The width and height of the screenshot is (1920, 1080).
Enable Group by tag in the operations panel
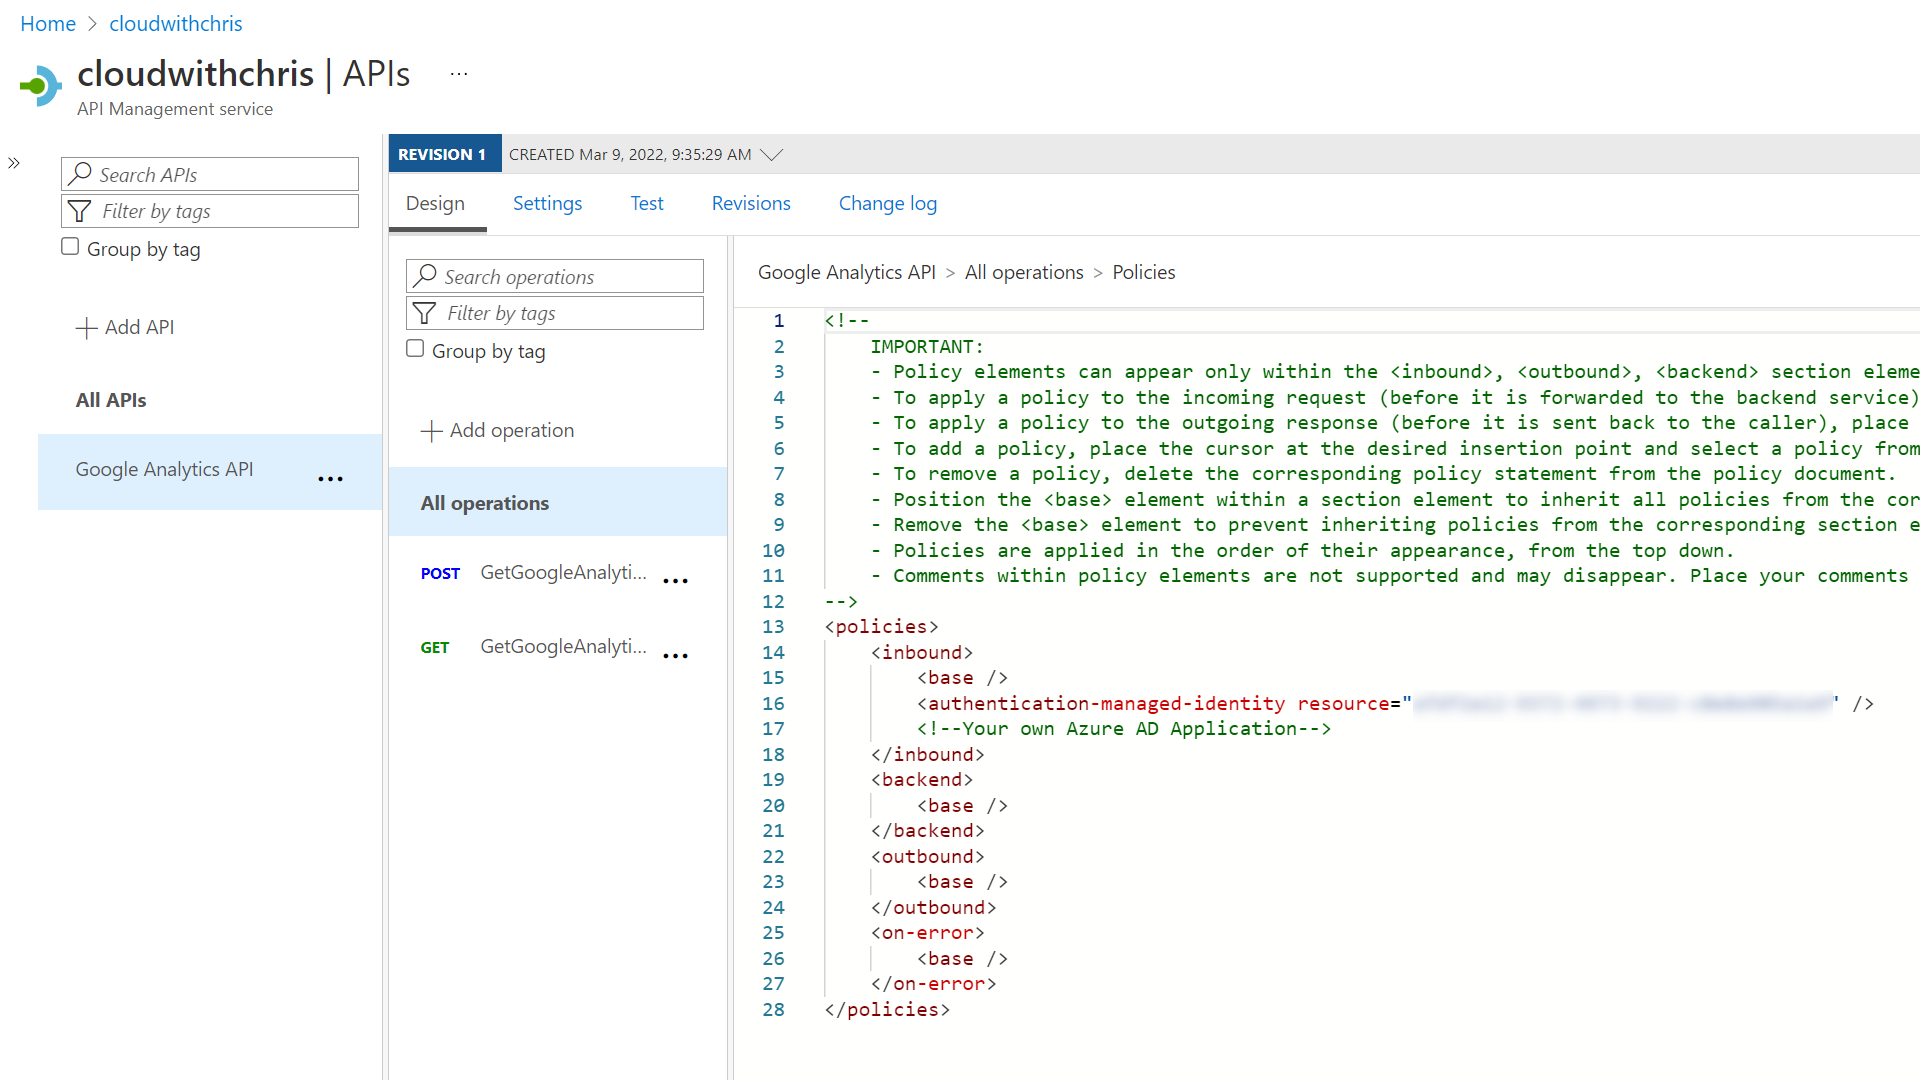(x=415, y=347)
